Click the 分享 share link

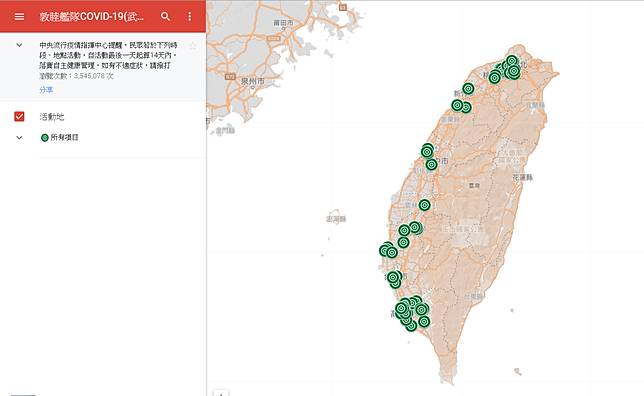pyautogui.click(x=46, y=90)
